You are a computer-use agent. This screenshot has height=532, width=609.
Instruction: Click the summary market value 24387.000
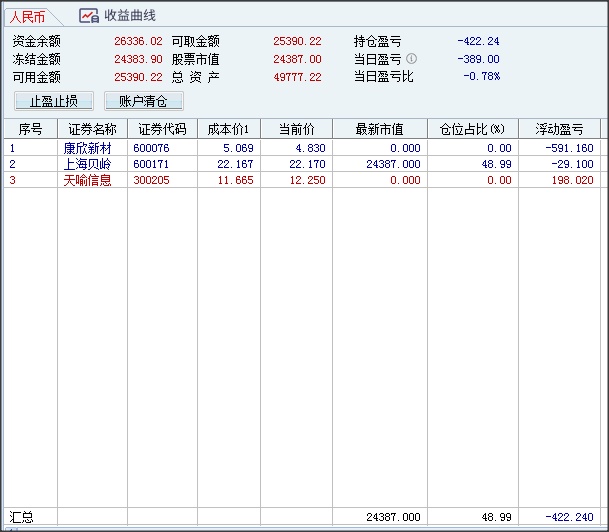click(393, 517)
